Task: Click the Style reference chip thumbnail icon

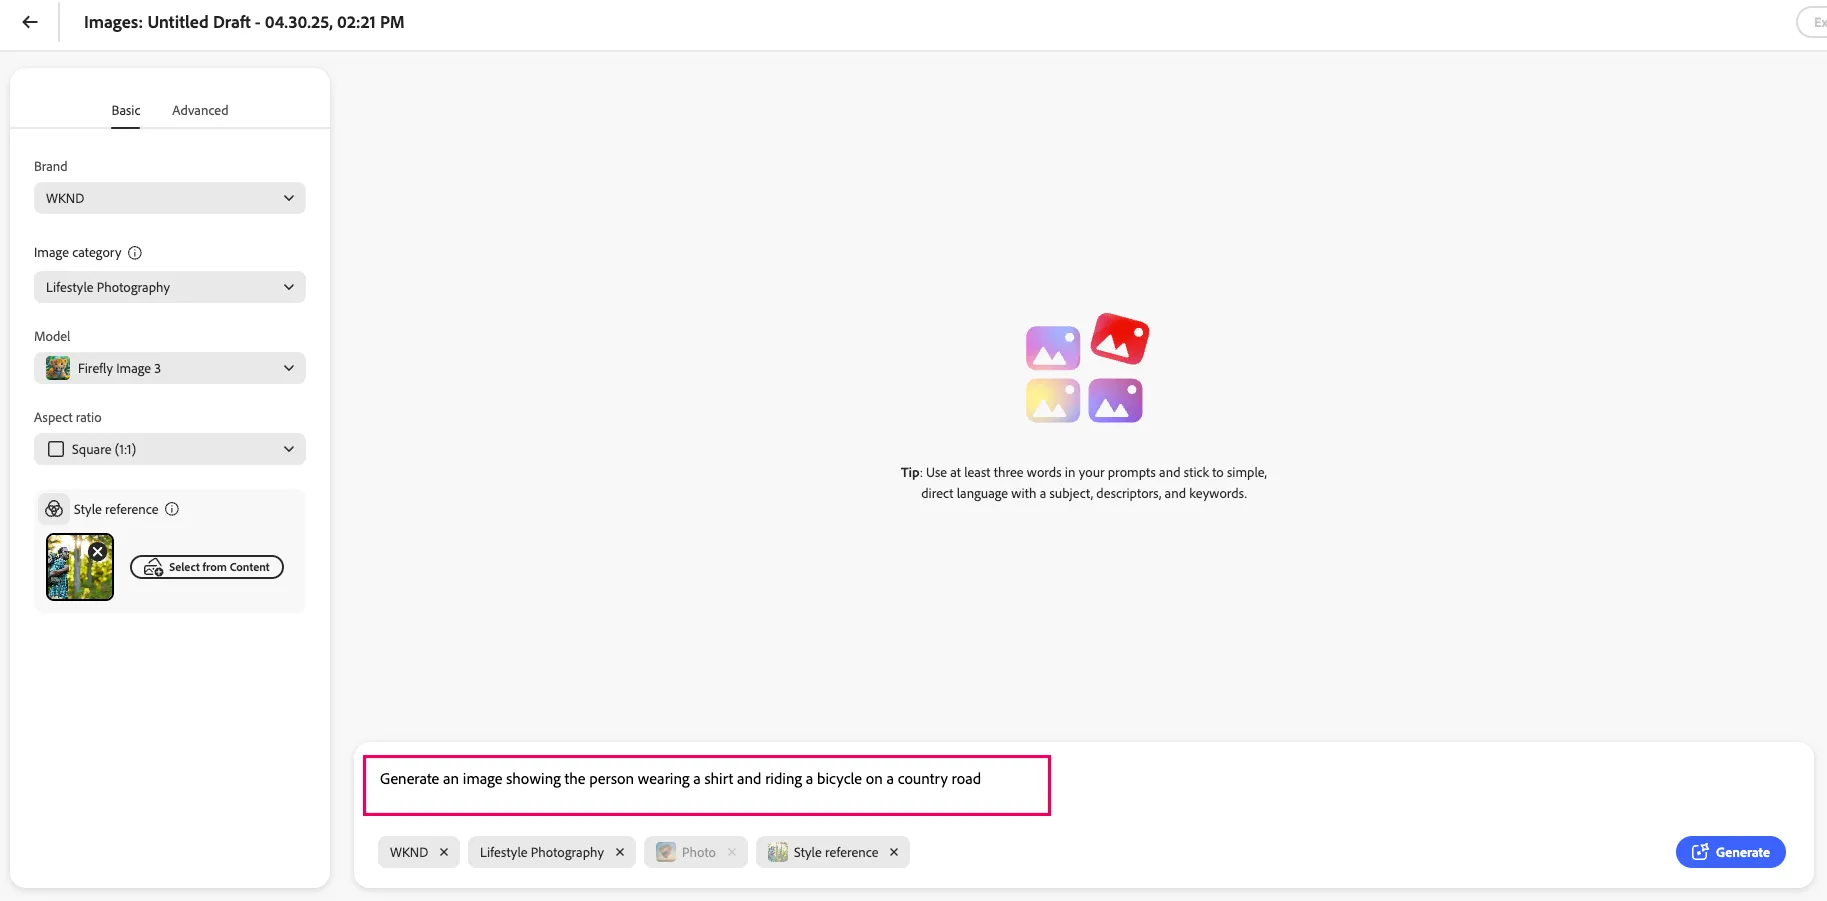Action: [x=777, y=852]
